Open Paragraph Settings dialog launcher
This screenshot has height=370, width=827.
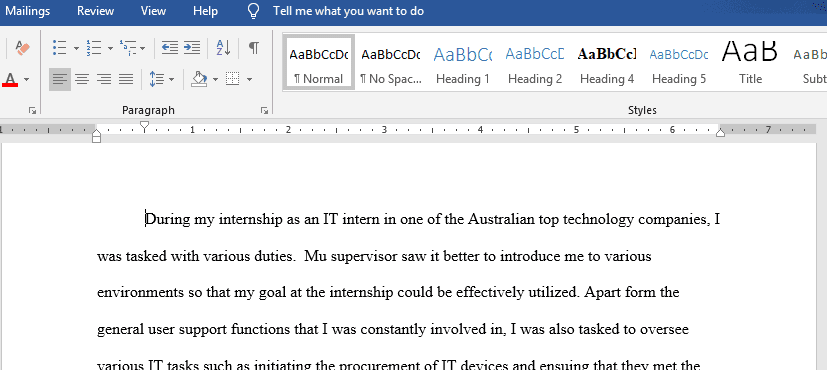pyautogui.click(x=264, y=111)
